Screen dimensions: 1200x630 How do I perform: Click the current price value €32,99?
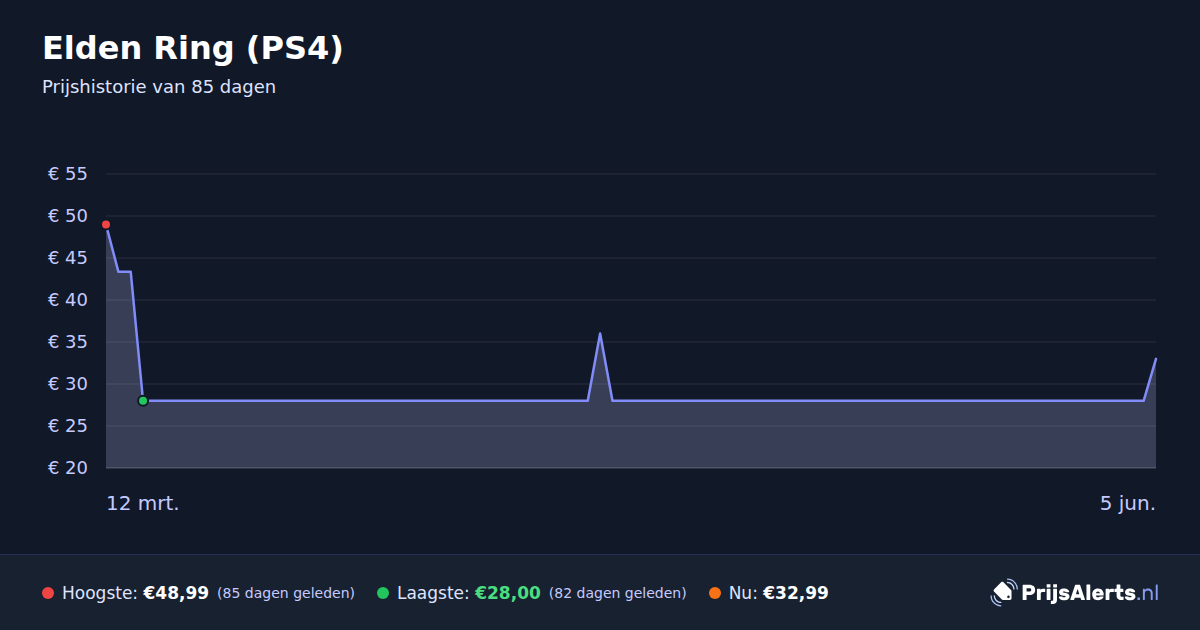(x=796, y=593)
